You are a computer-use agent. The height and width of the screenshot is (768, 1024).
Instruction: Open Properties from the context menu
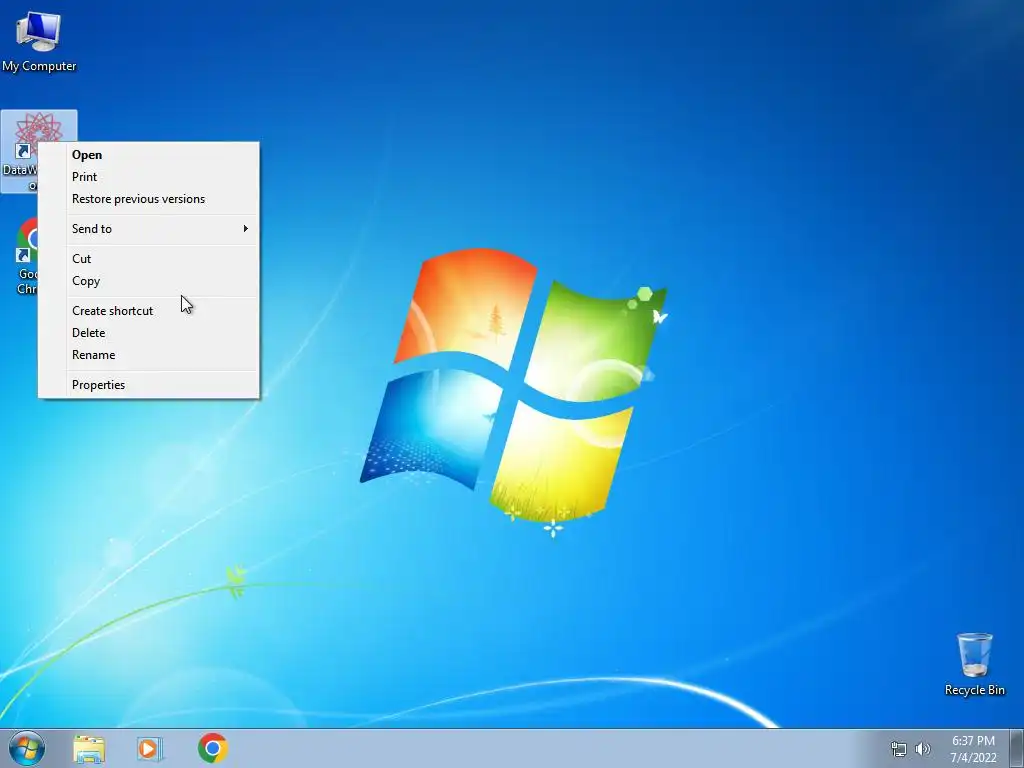149,385
